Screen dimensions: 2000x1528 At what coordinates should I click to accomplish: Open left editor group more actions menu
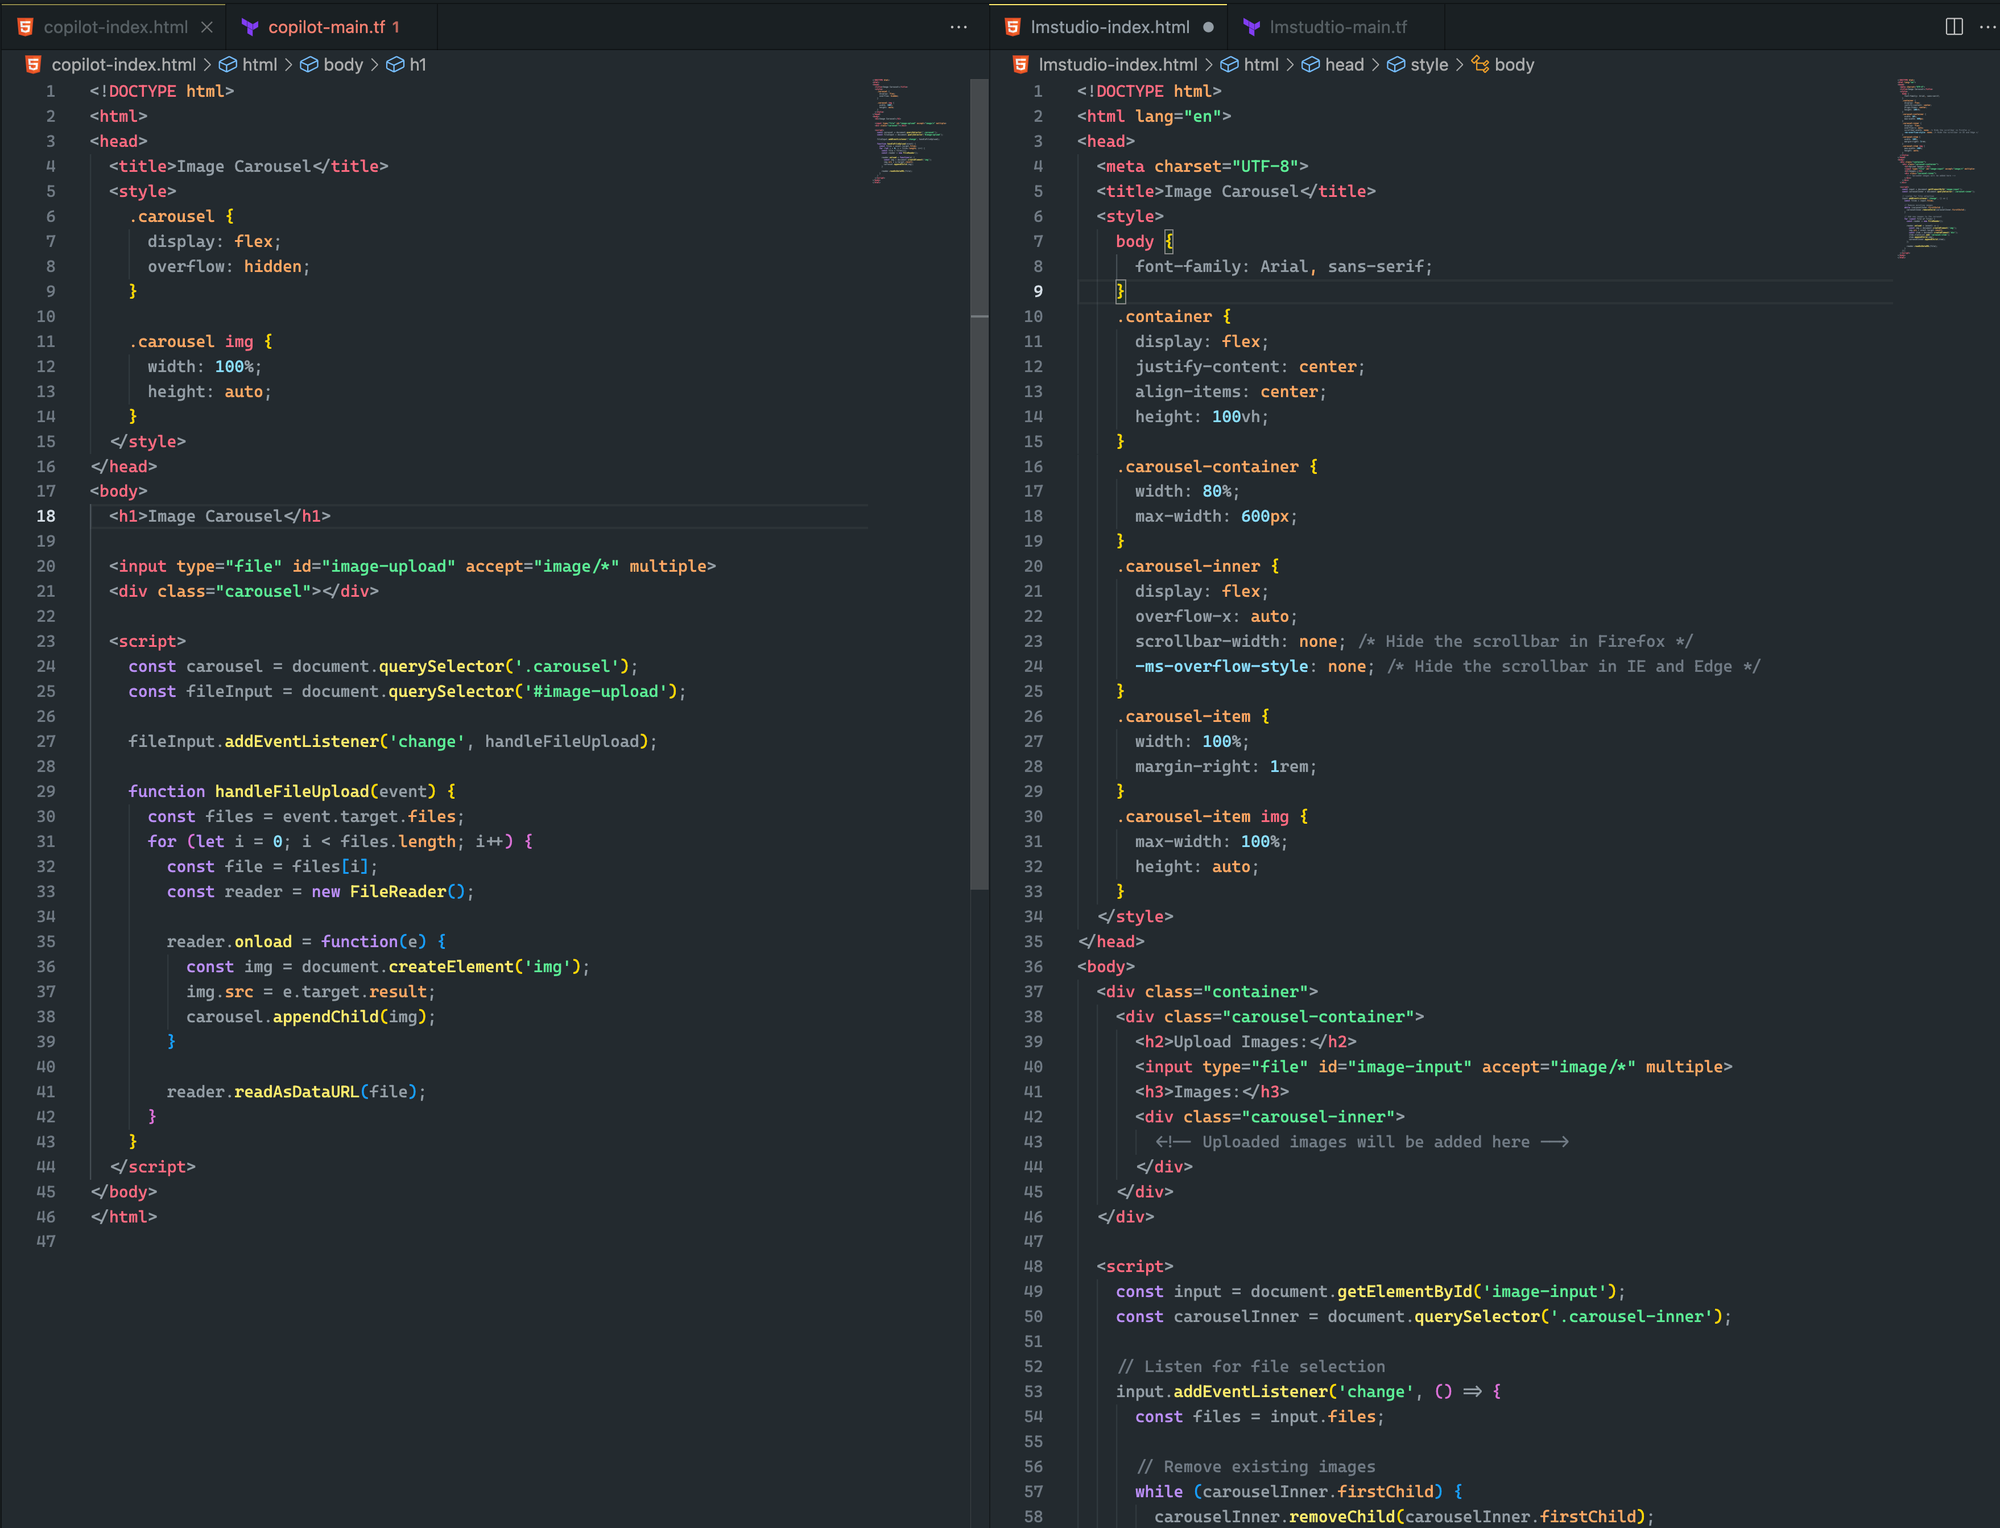pos(958,27)
